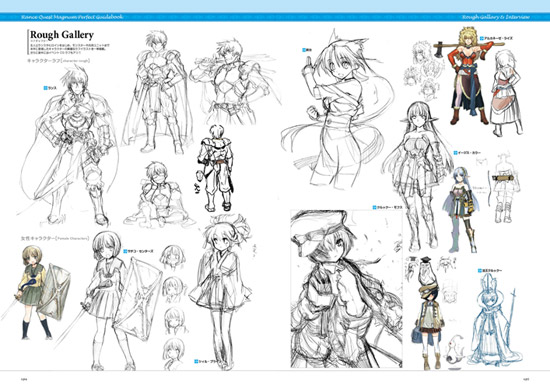This screenshot has width=550, height=389.
Task: Click the caption label above the framed cap girl
Action: [x=387, y=207]
